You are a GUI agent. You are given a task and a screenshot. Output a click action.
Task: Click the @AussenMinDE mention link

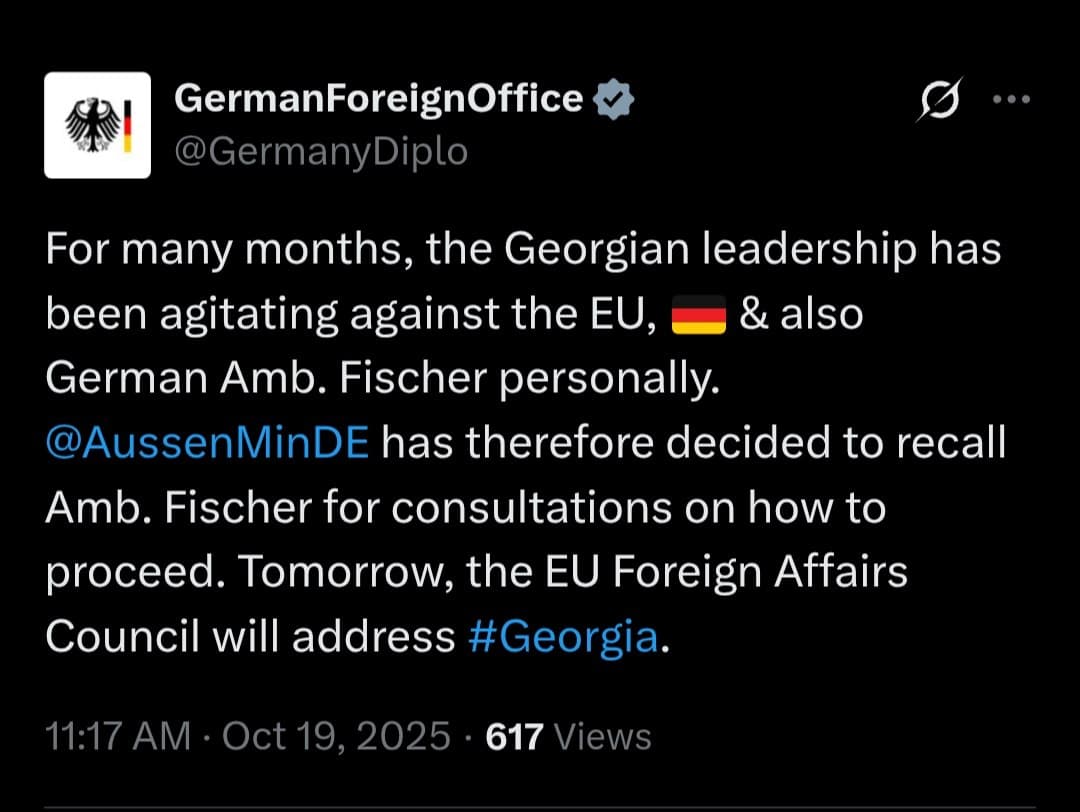[x=207, y=443]
